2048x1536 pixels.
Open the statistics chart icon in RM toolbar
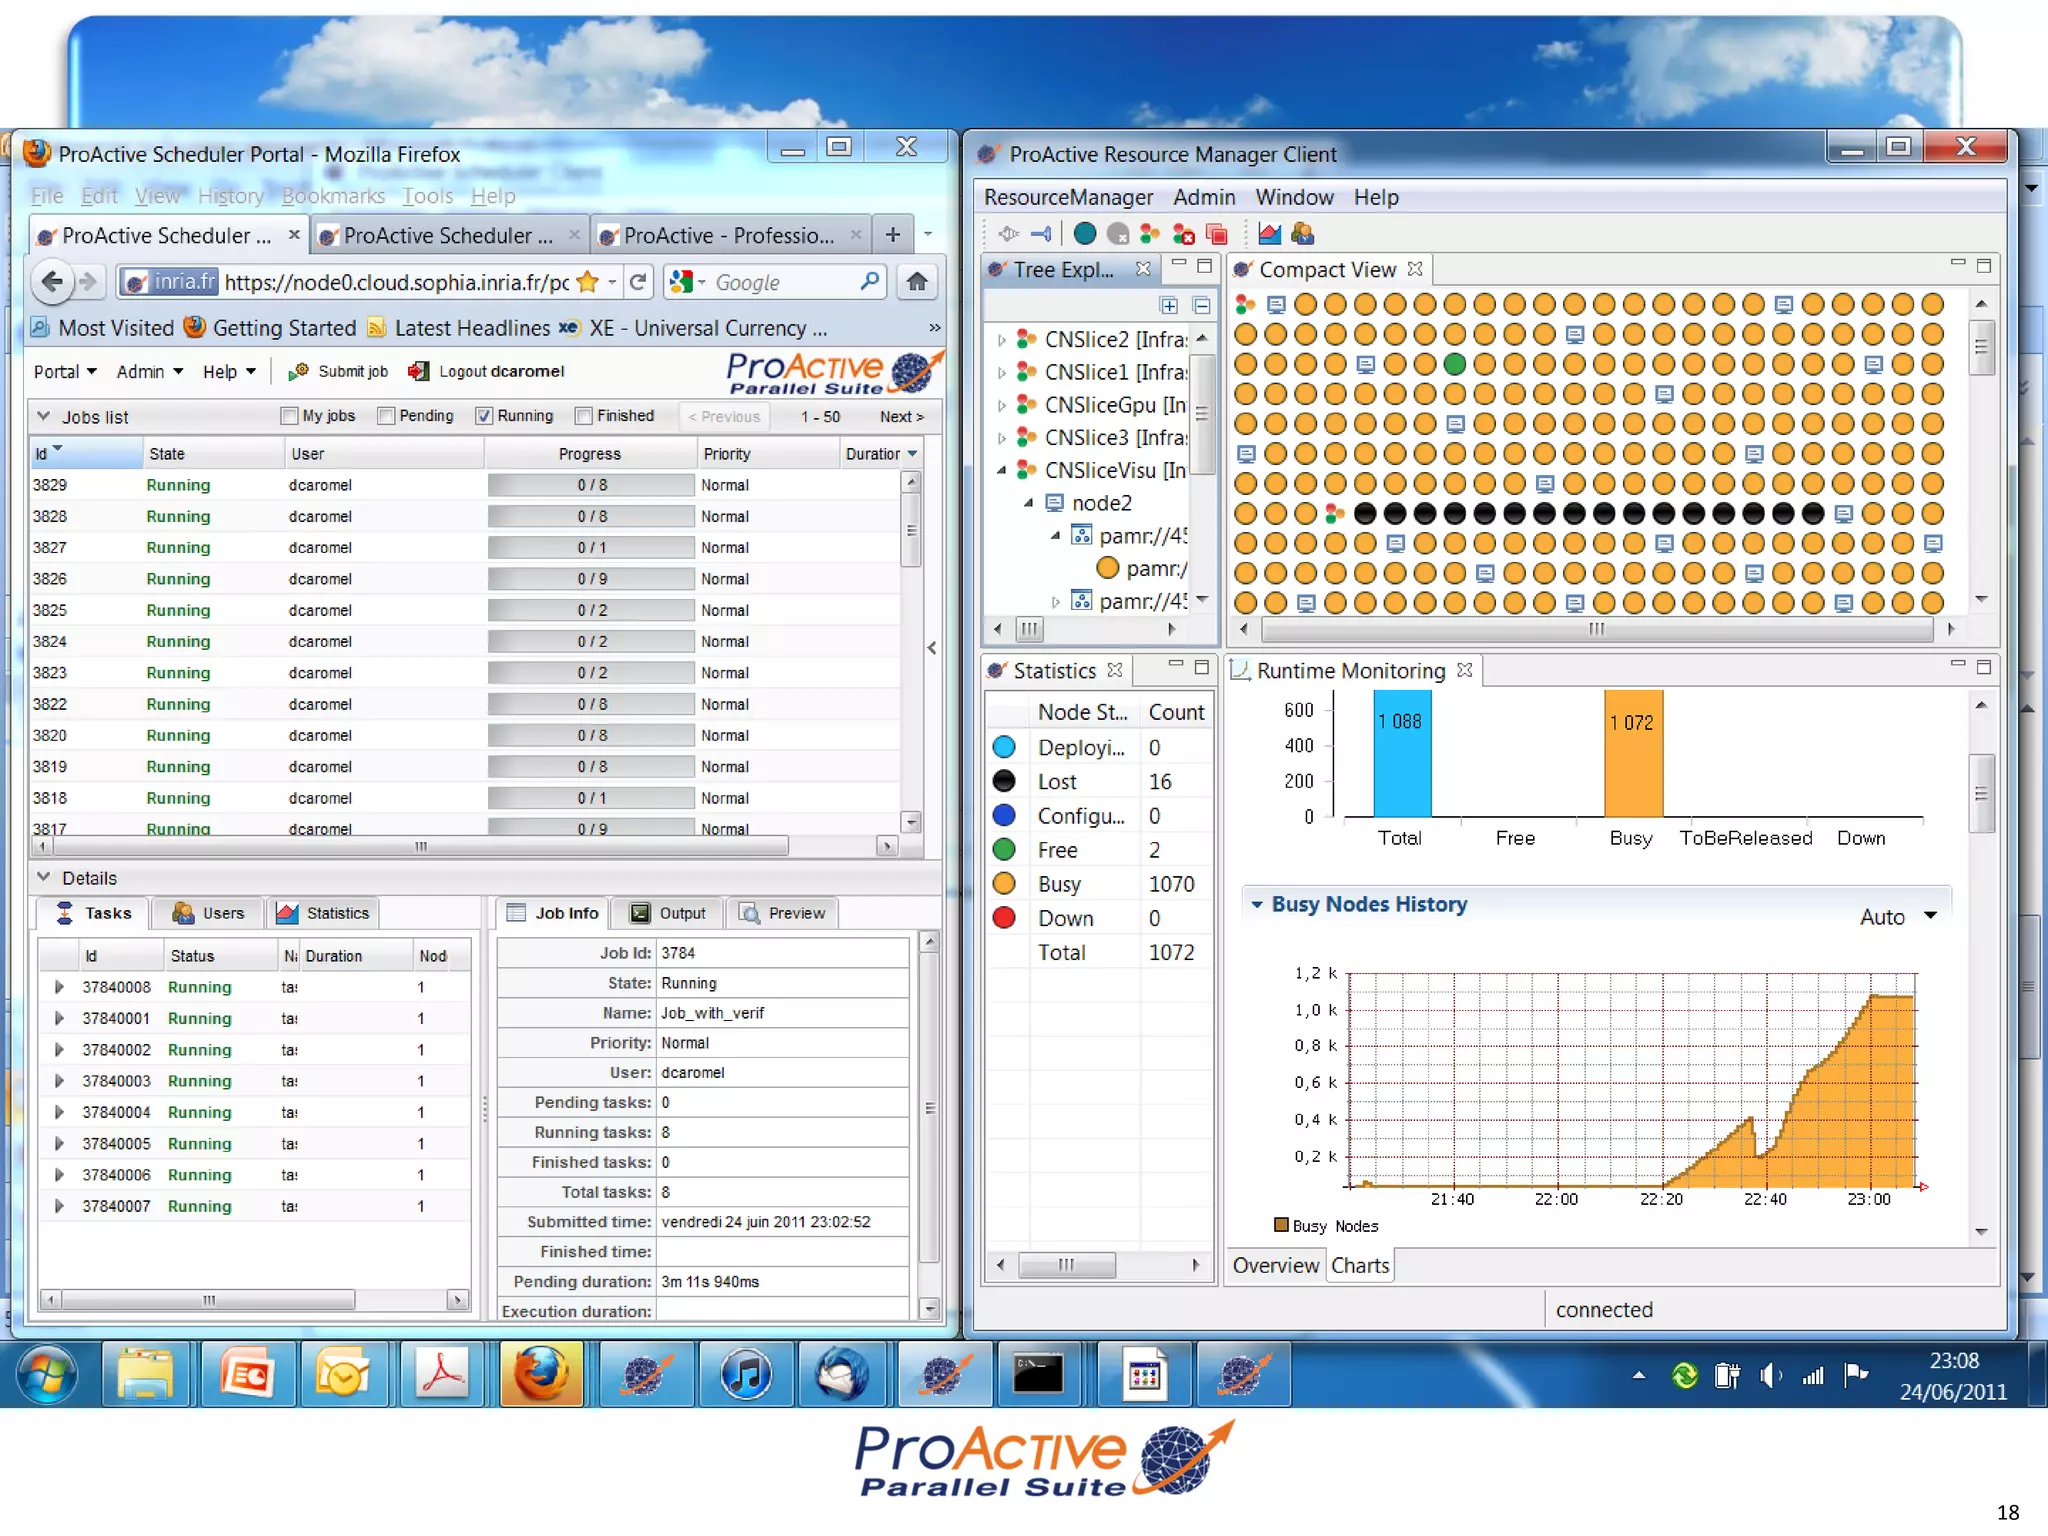(x=1269, y=234)
